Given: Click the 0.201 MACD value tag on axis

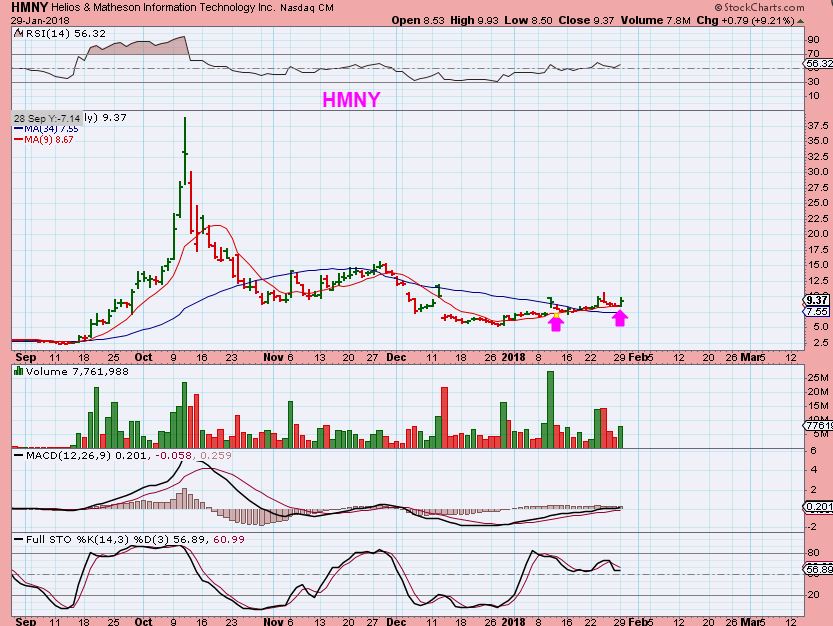Looking at the screenshot, I should click(x=819, y=507).
